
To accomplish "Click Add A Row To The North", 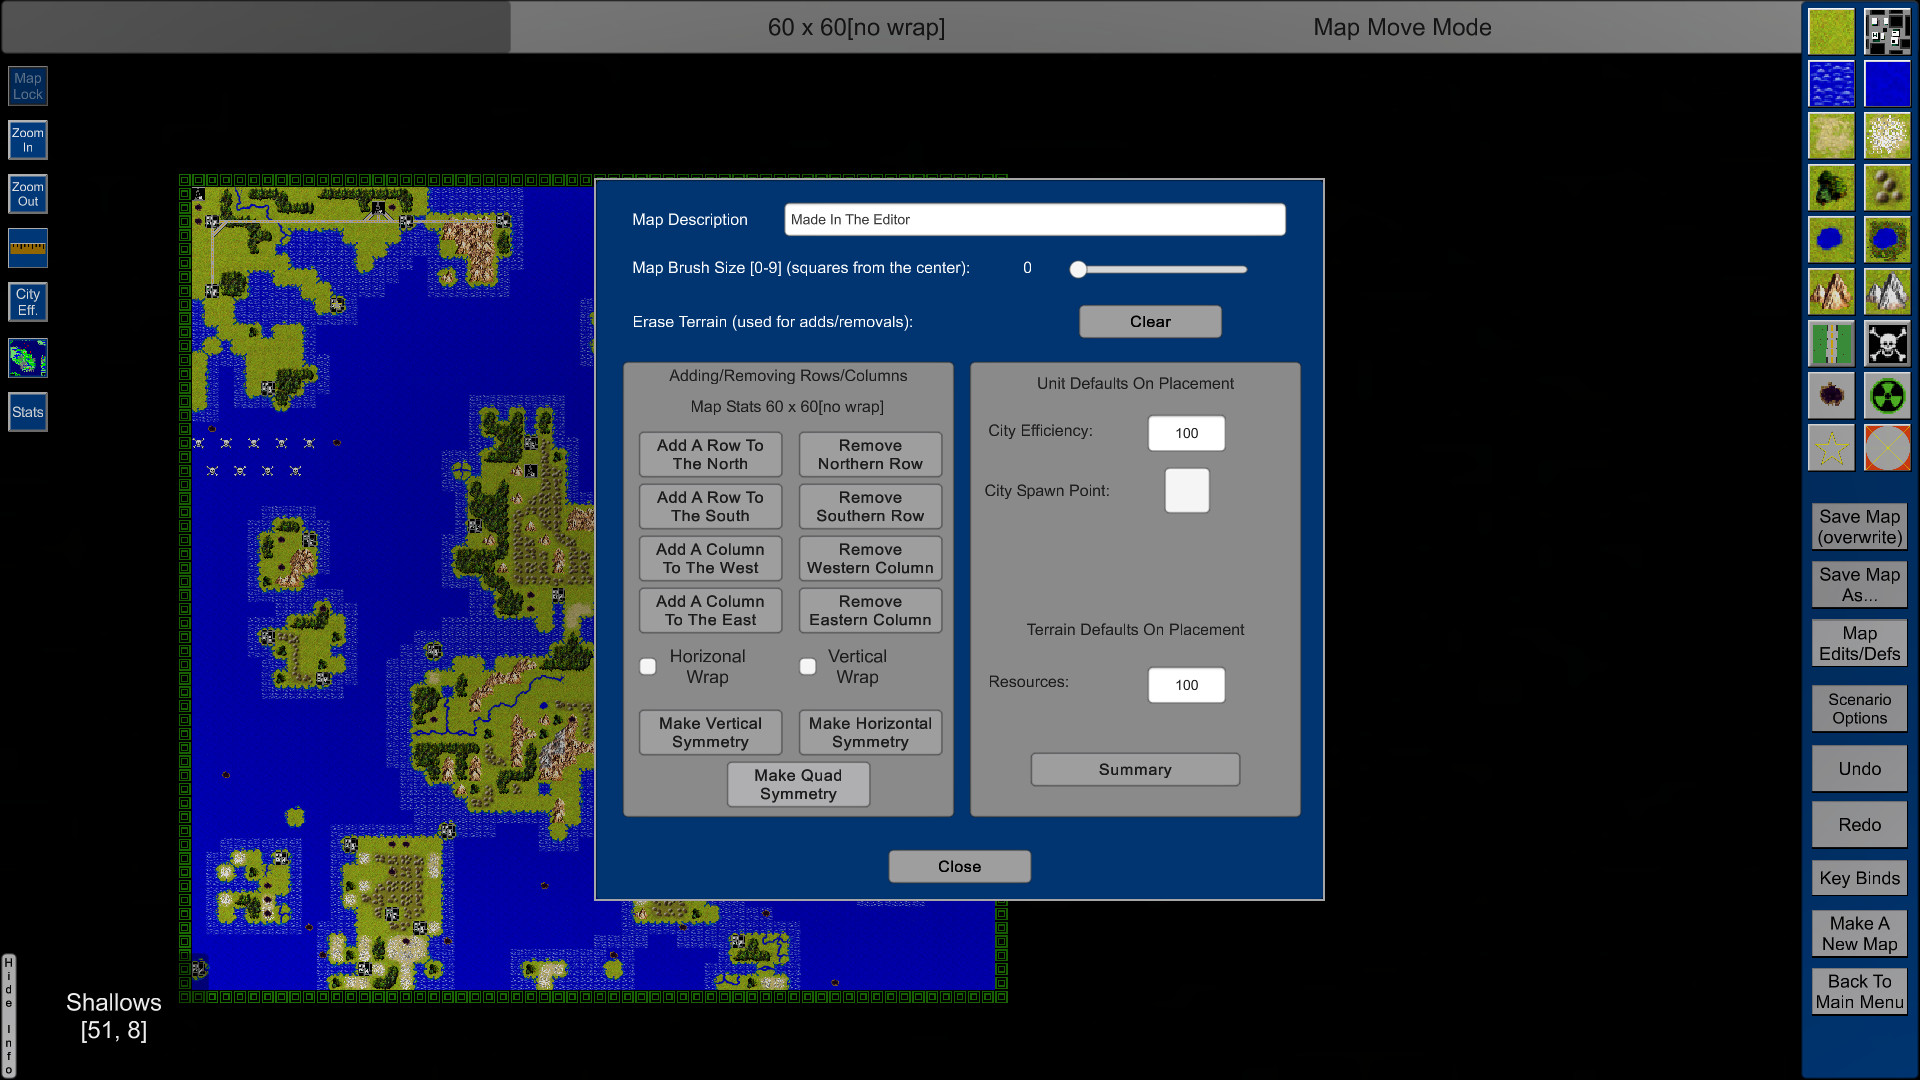I will pyautogui.click(x=710, y=454).
